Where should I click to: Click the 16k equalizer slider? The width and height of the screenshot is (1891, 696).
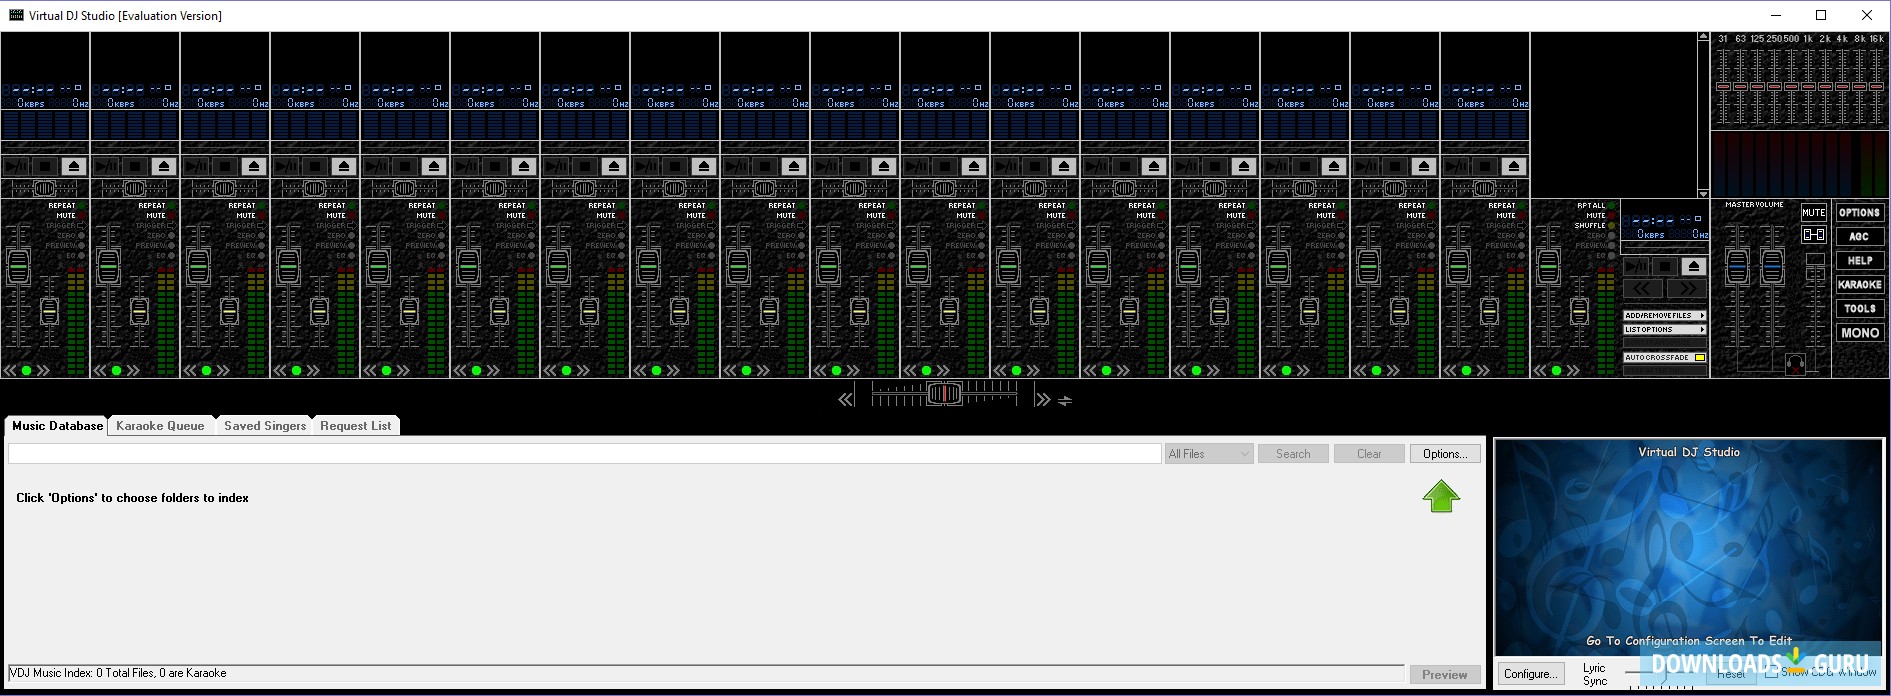click(x=1876, y=87)
